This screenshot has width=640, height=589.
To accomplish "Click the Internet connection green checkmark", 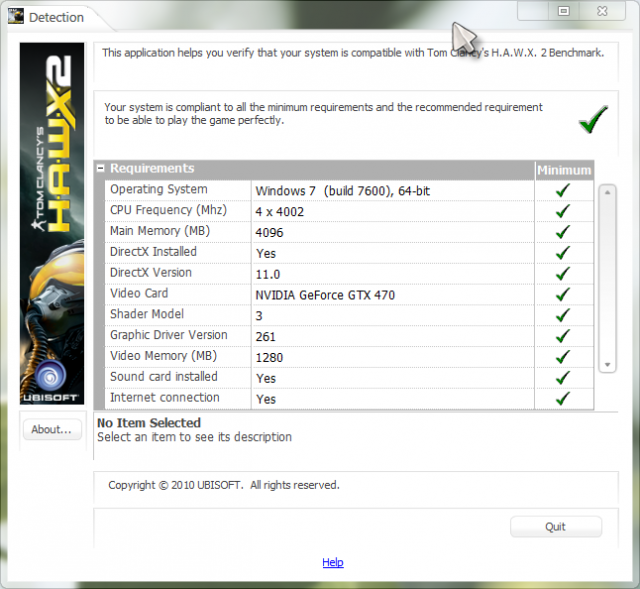I will pyautogui.click(x=563, y=398).
